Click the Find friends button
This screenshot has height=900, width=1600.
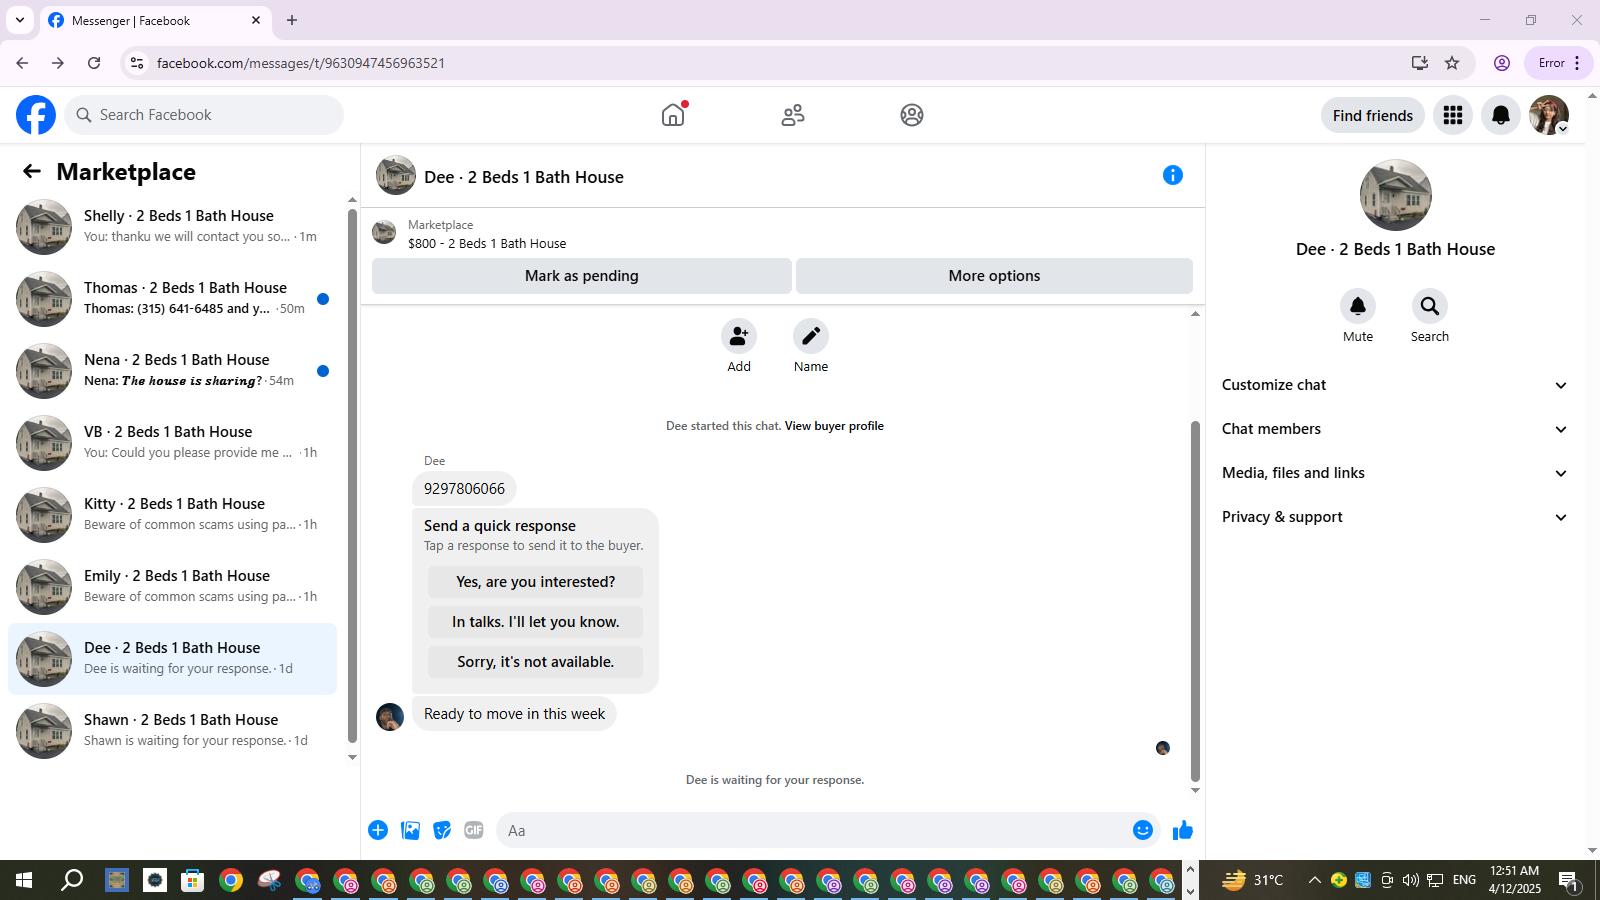pos(1373,115)
